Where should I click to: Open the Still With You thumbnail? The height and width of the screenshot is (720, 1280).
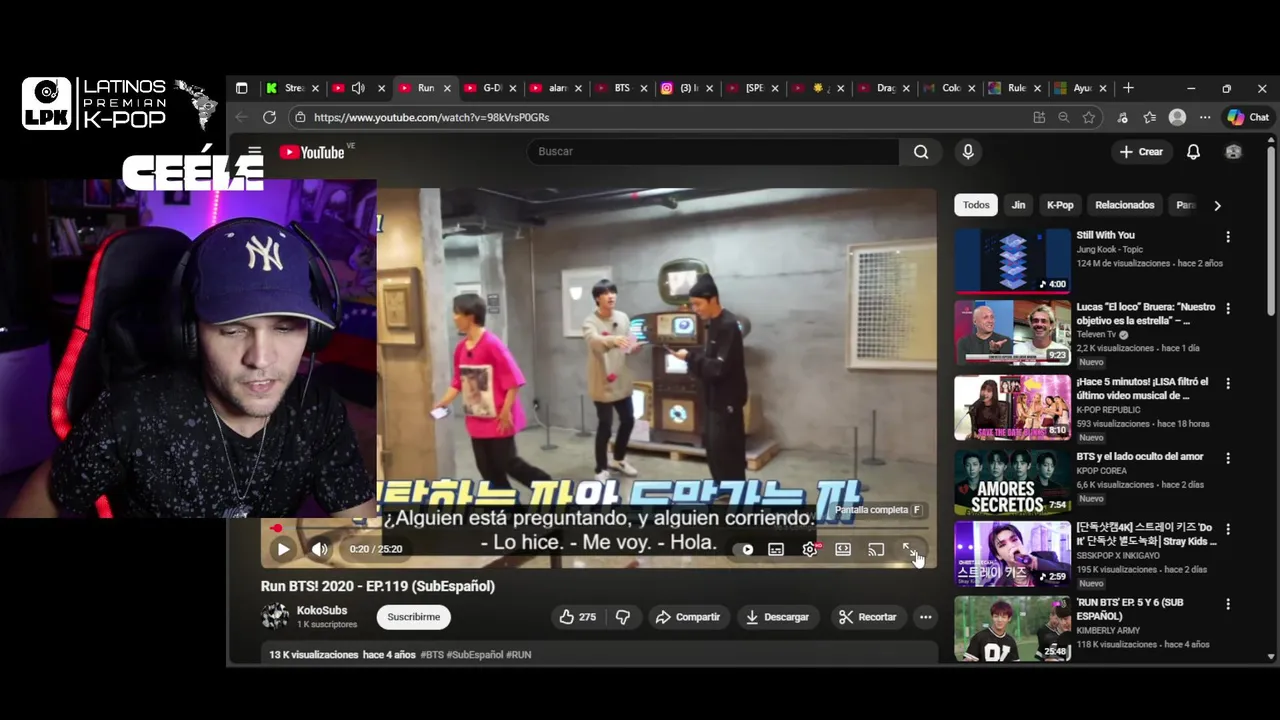pos(1012,261)
